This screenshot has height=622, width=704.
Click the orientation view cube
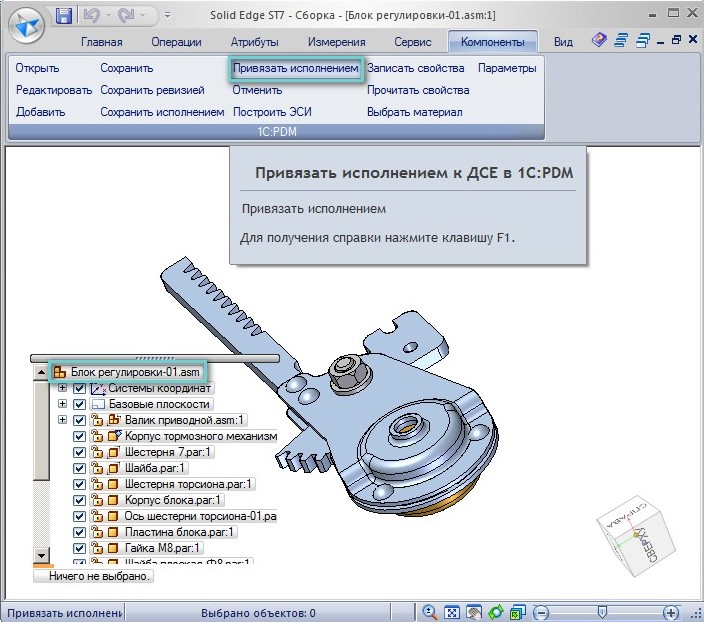pyautogui.click(x=636, y=536)
